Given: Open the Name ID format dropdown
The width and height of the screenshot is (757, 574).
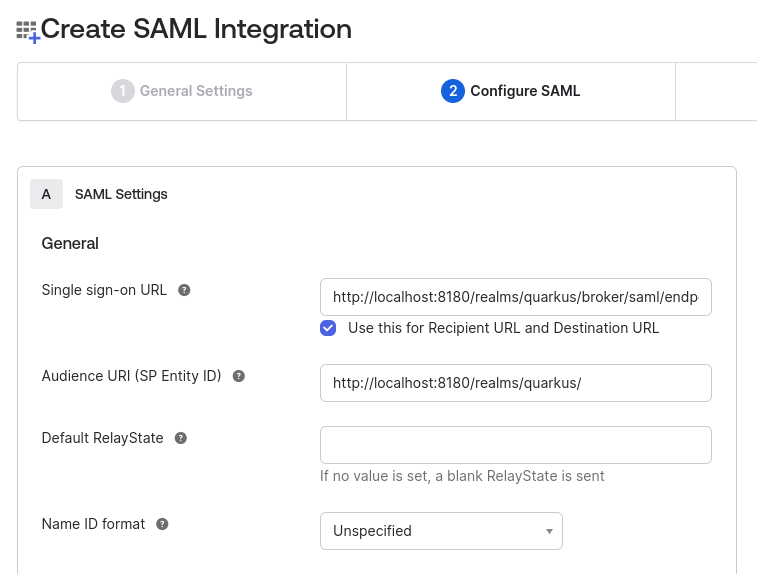Looking at the screenshot, I should (441, 531).
